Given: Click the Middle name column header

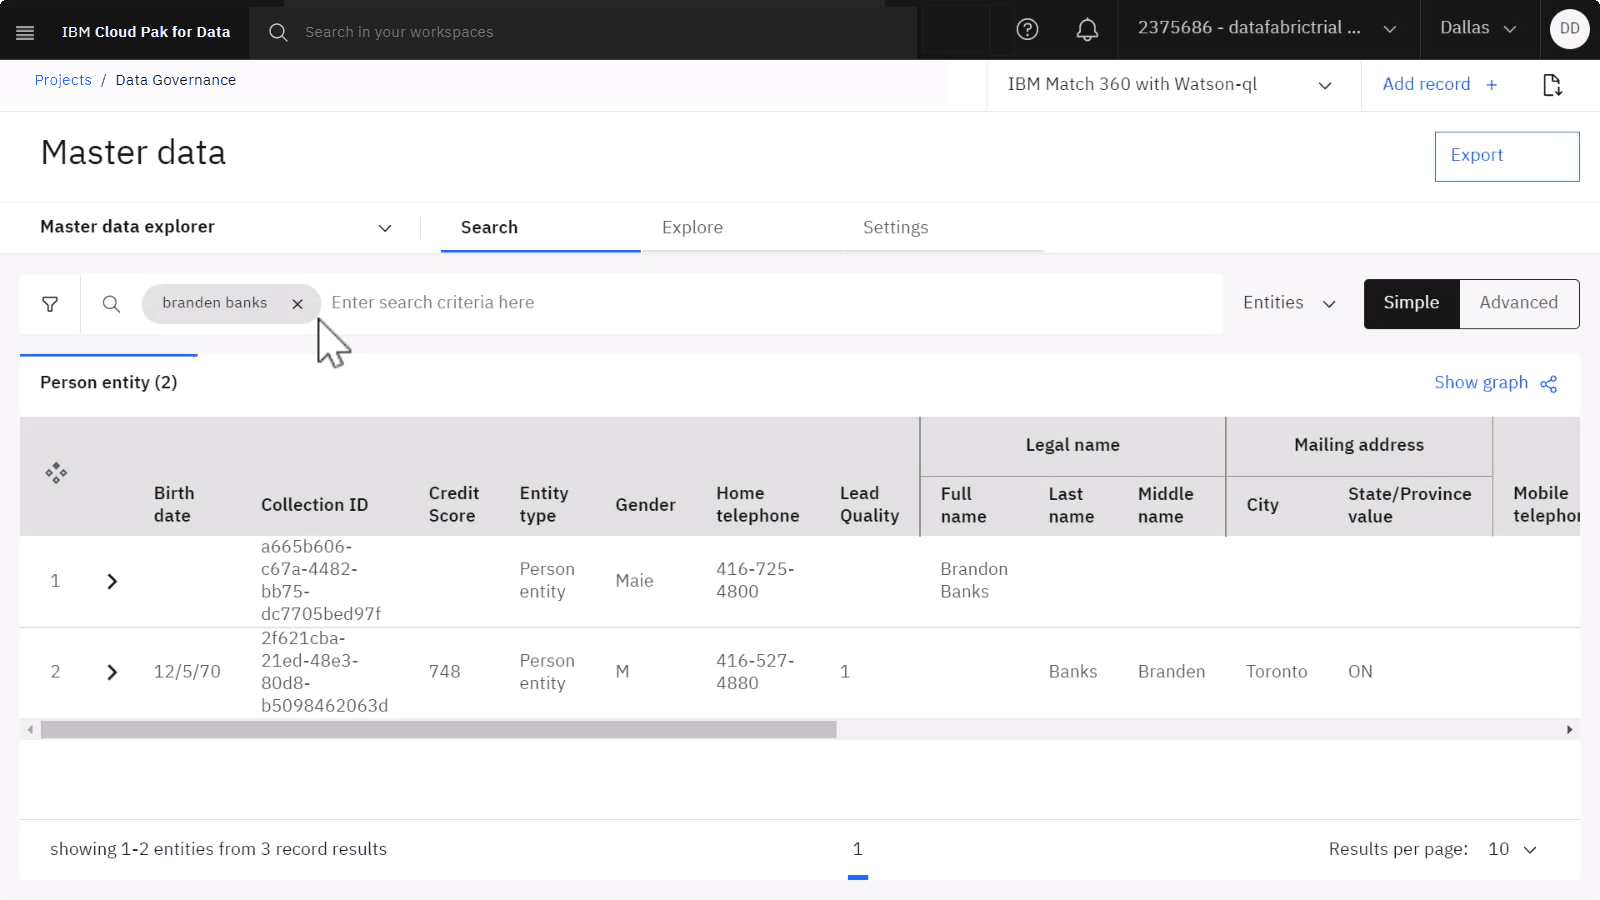Looking at the screenshot, I should [1165, 505].
